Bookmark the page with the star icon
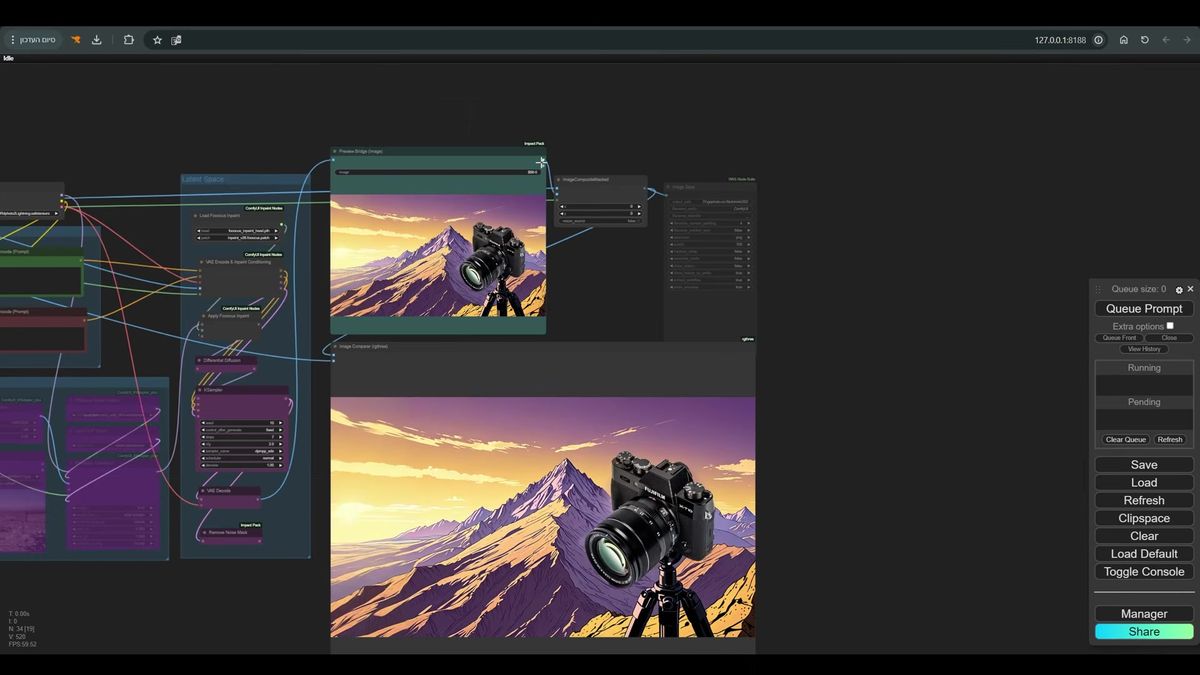 pos(157,40)
